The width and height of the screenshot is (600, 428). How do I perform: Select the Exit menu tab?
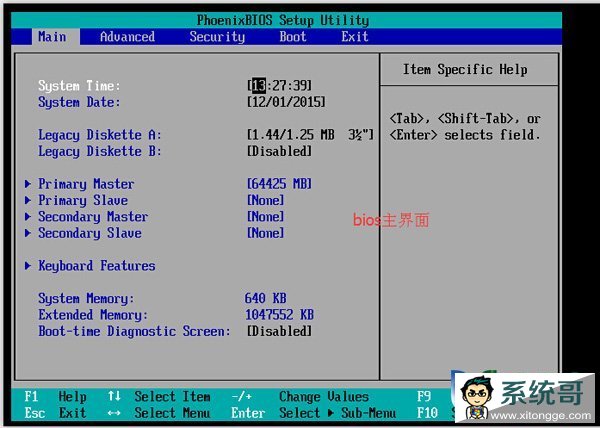click(x=355, y=37)
